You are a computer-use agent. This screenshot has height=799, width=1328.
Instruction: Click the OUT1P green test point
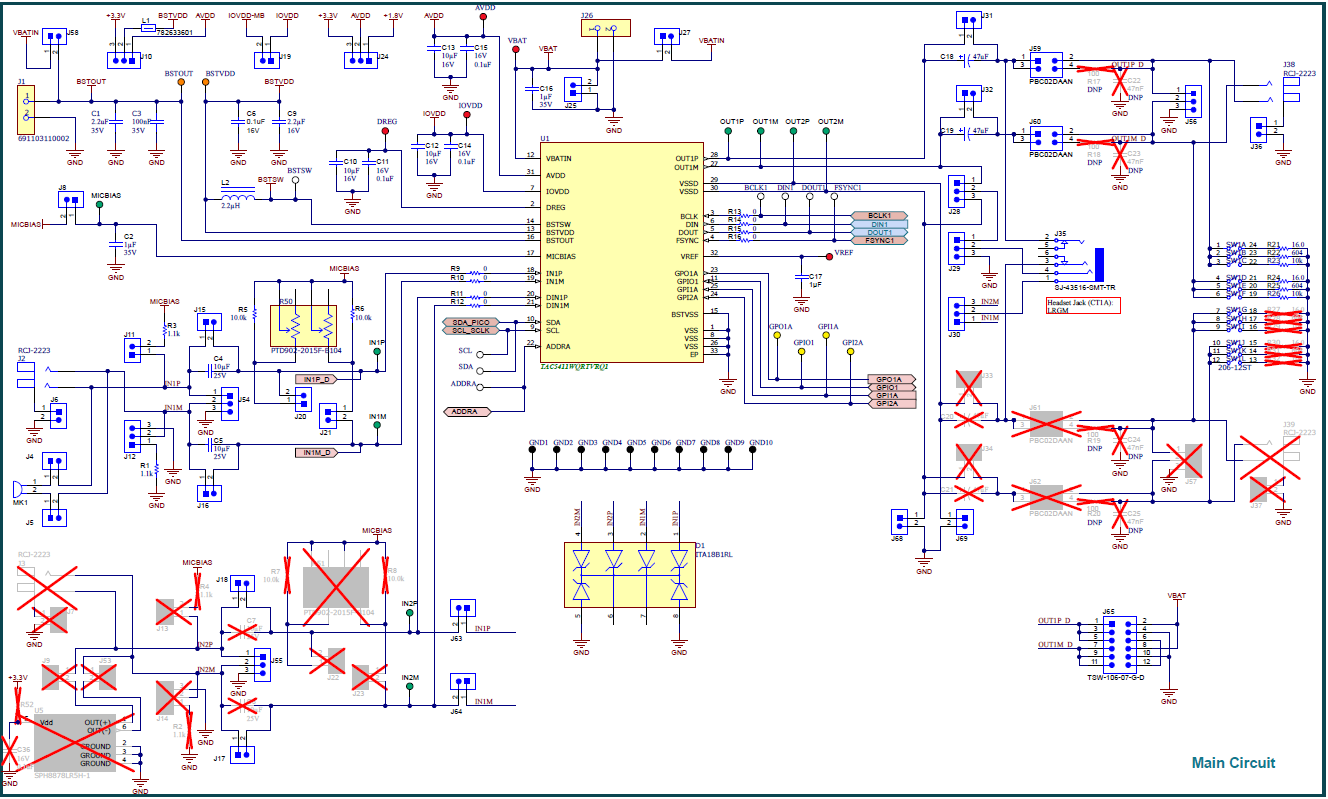[x=730, y=131]
